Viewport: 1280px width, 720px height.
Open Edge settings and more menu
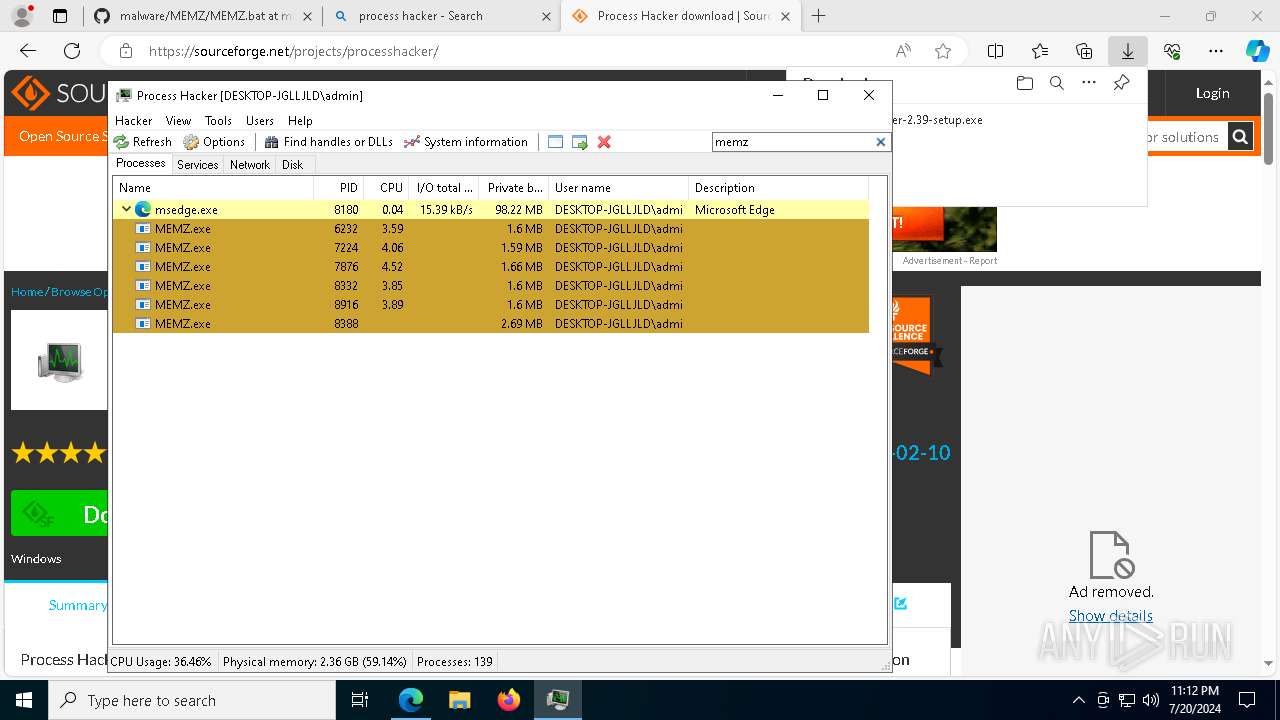[x=1216, y=51]
